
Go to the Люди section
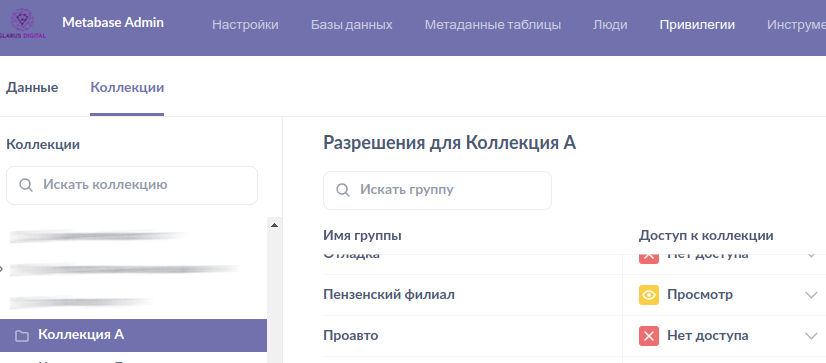pyautogui.click(x=610, y=25)
